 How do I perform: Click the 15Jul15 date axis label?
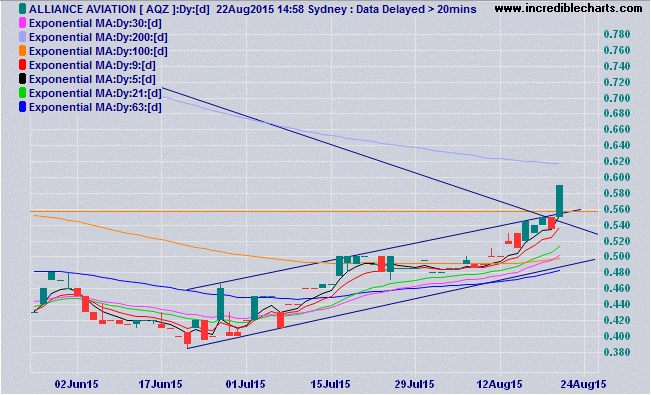point(330,384)
